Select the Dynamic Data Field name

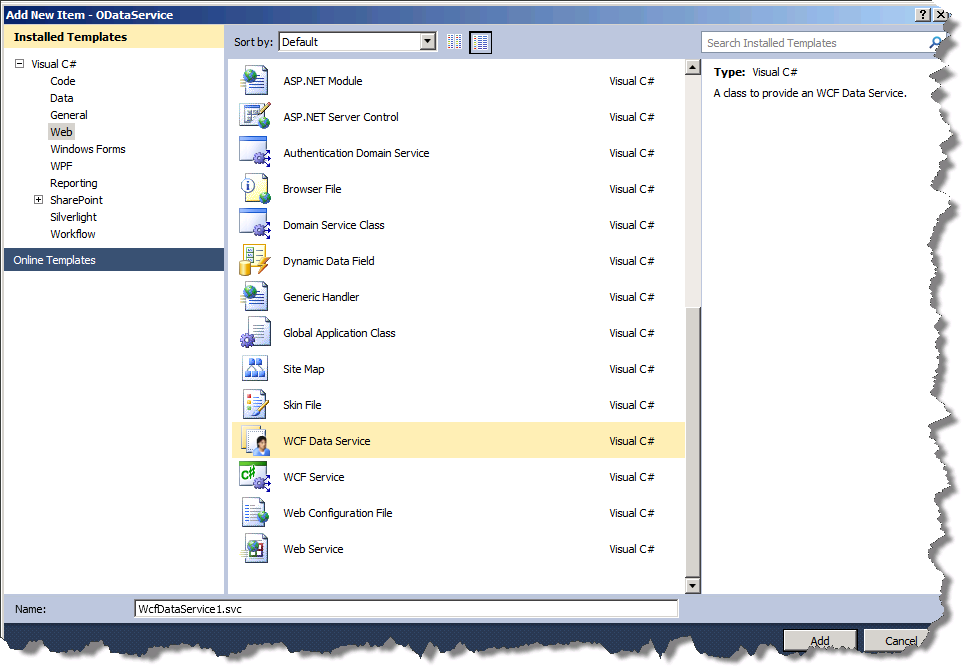[329, 261]
